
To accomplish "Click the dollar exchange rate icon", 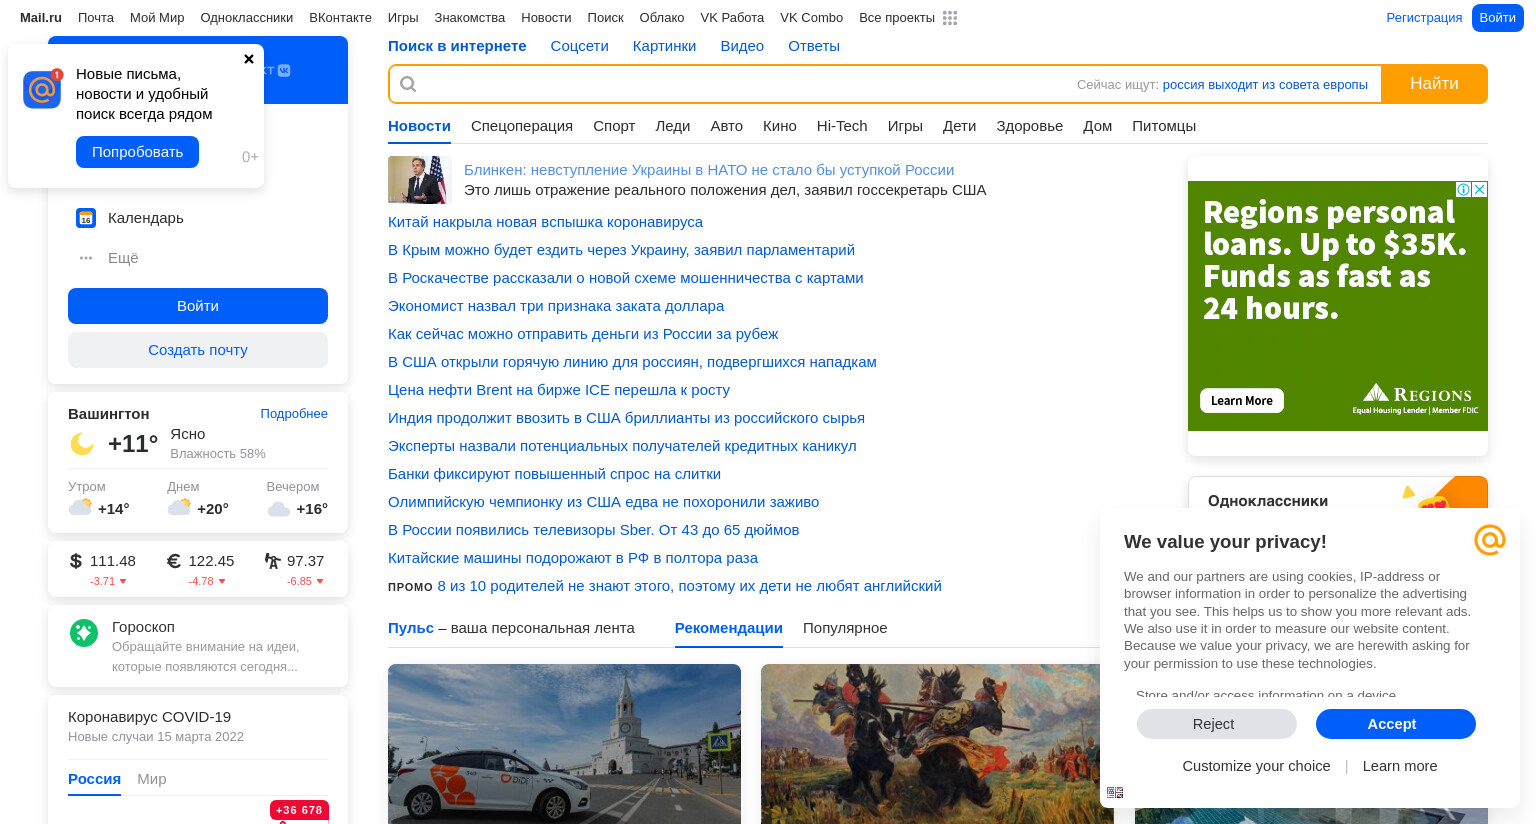I will (x=76, y=561).
